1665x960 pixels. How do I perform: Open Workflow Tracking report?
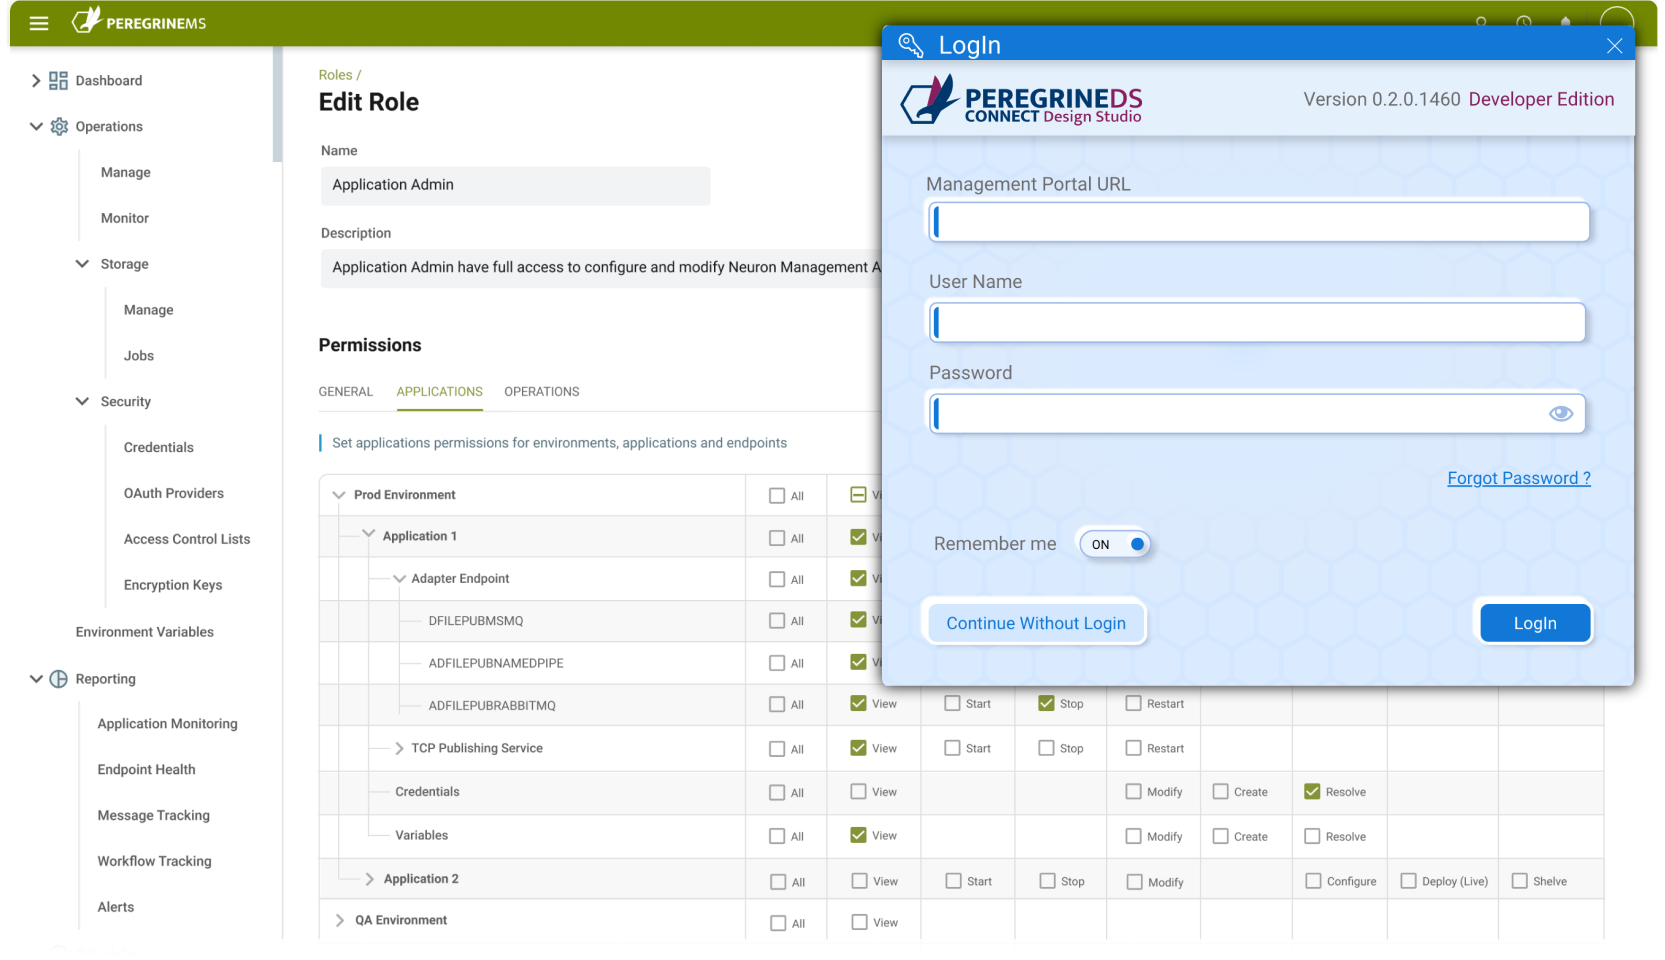[x=155, y=862]
